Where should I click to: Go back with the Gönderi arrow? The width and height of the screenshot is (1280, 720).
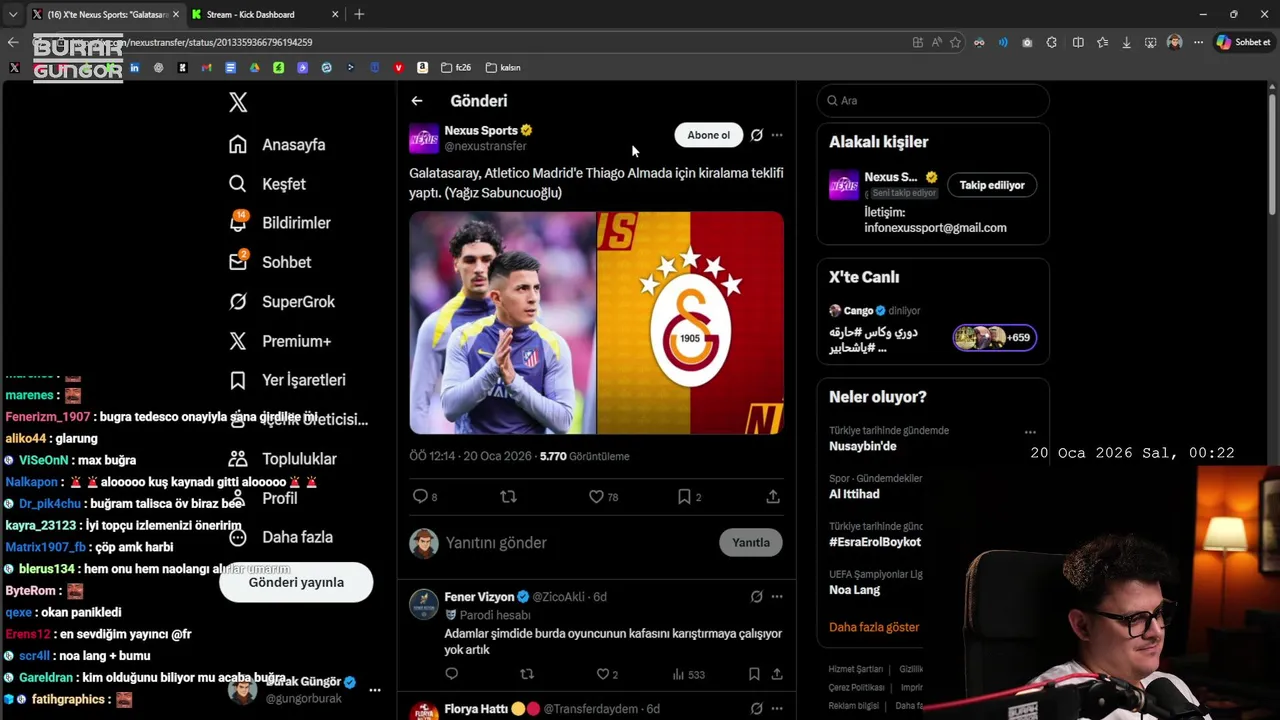(417, 101)
